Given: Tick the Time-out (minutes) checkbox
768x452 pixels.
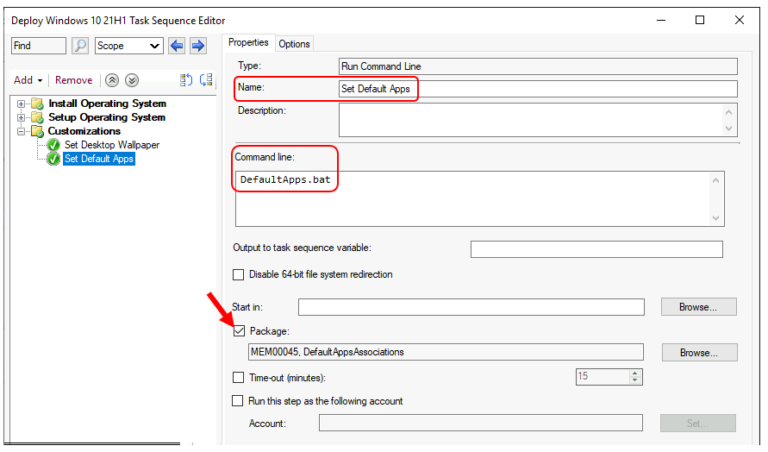Looking at the screenshot, I should (x=238, y=377).
